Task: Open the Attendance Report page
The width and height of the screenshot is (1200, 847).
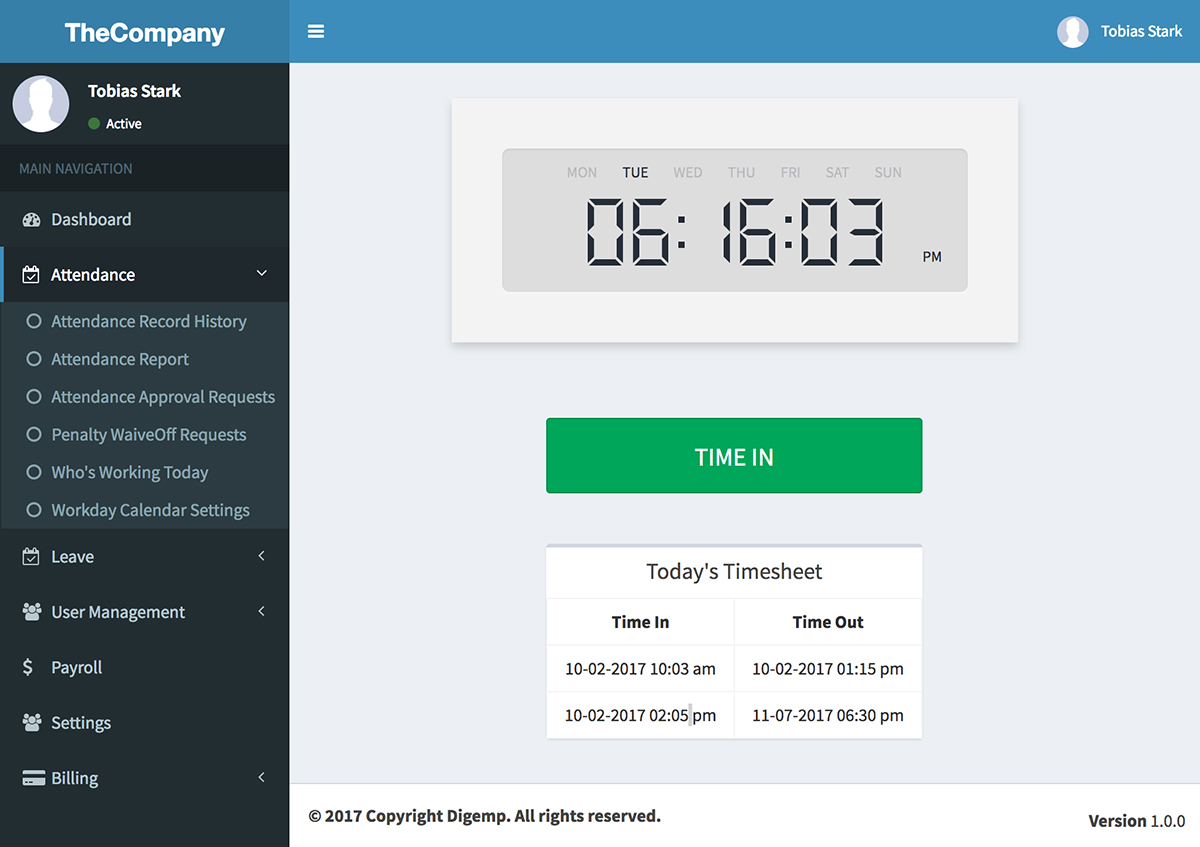Action: click(120, 359)
